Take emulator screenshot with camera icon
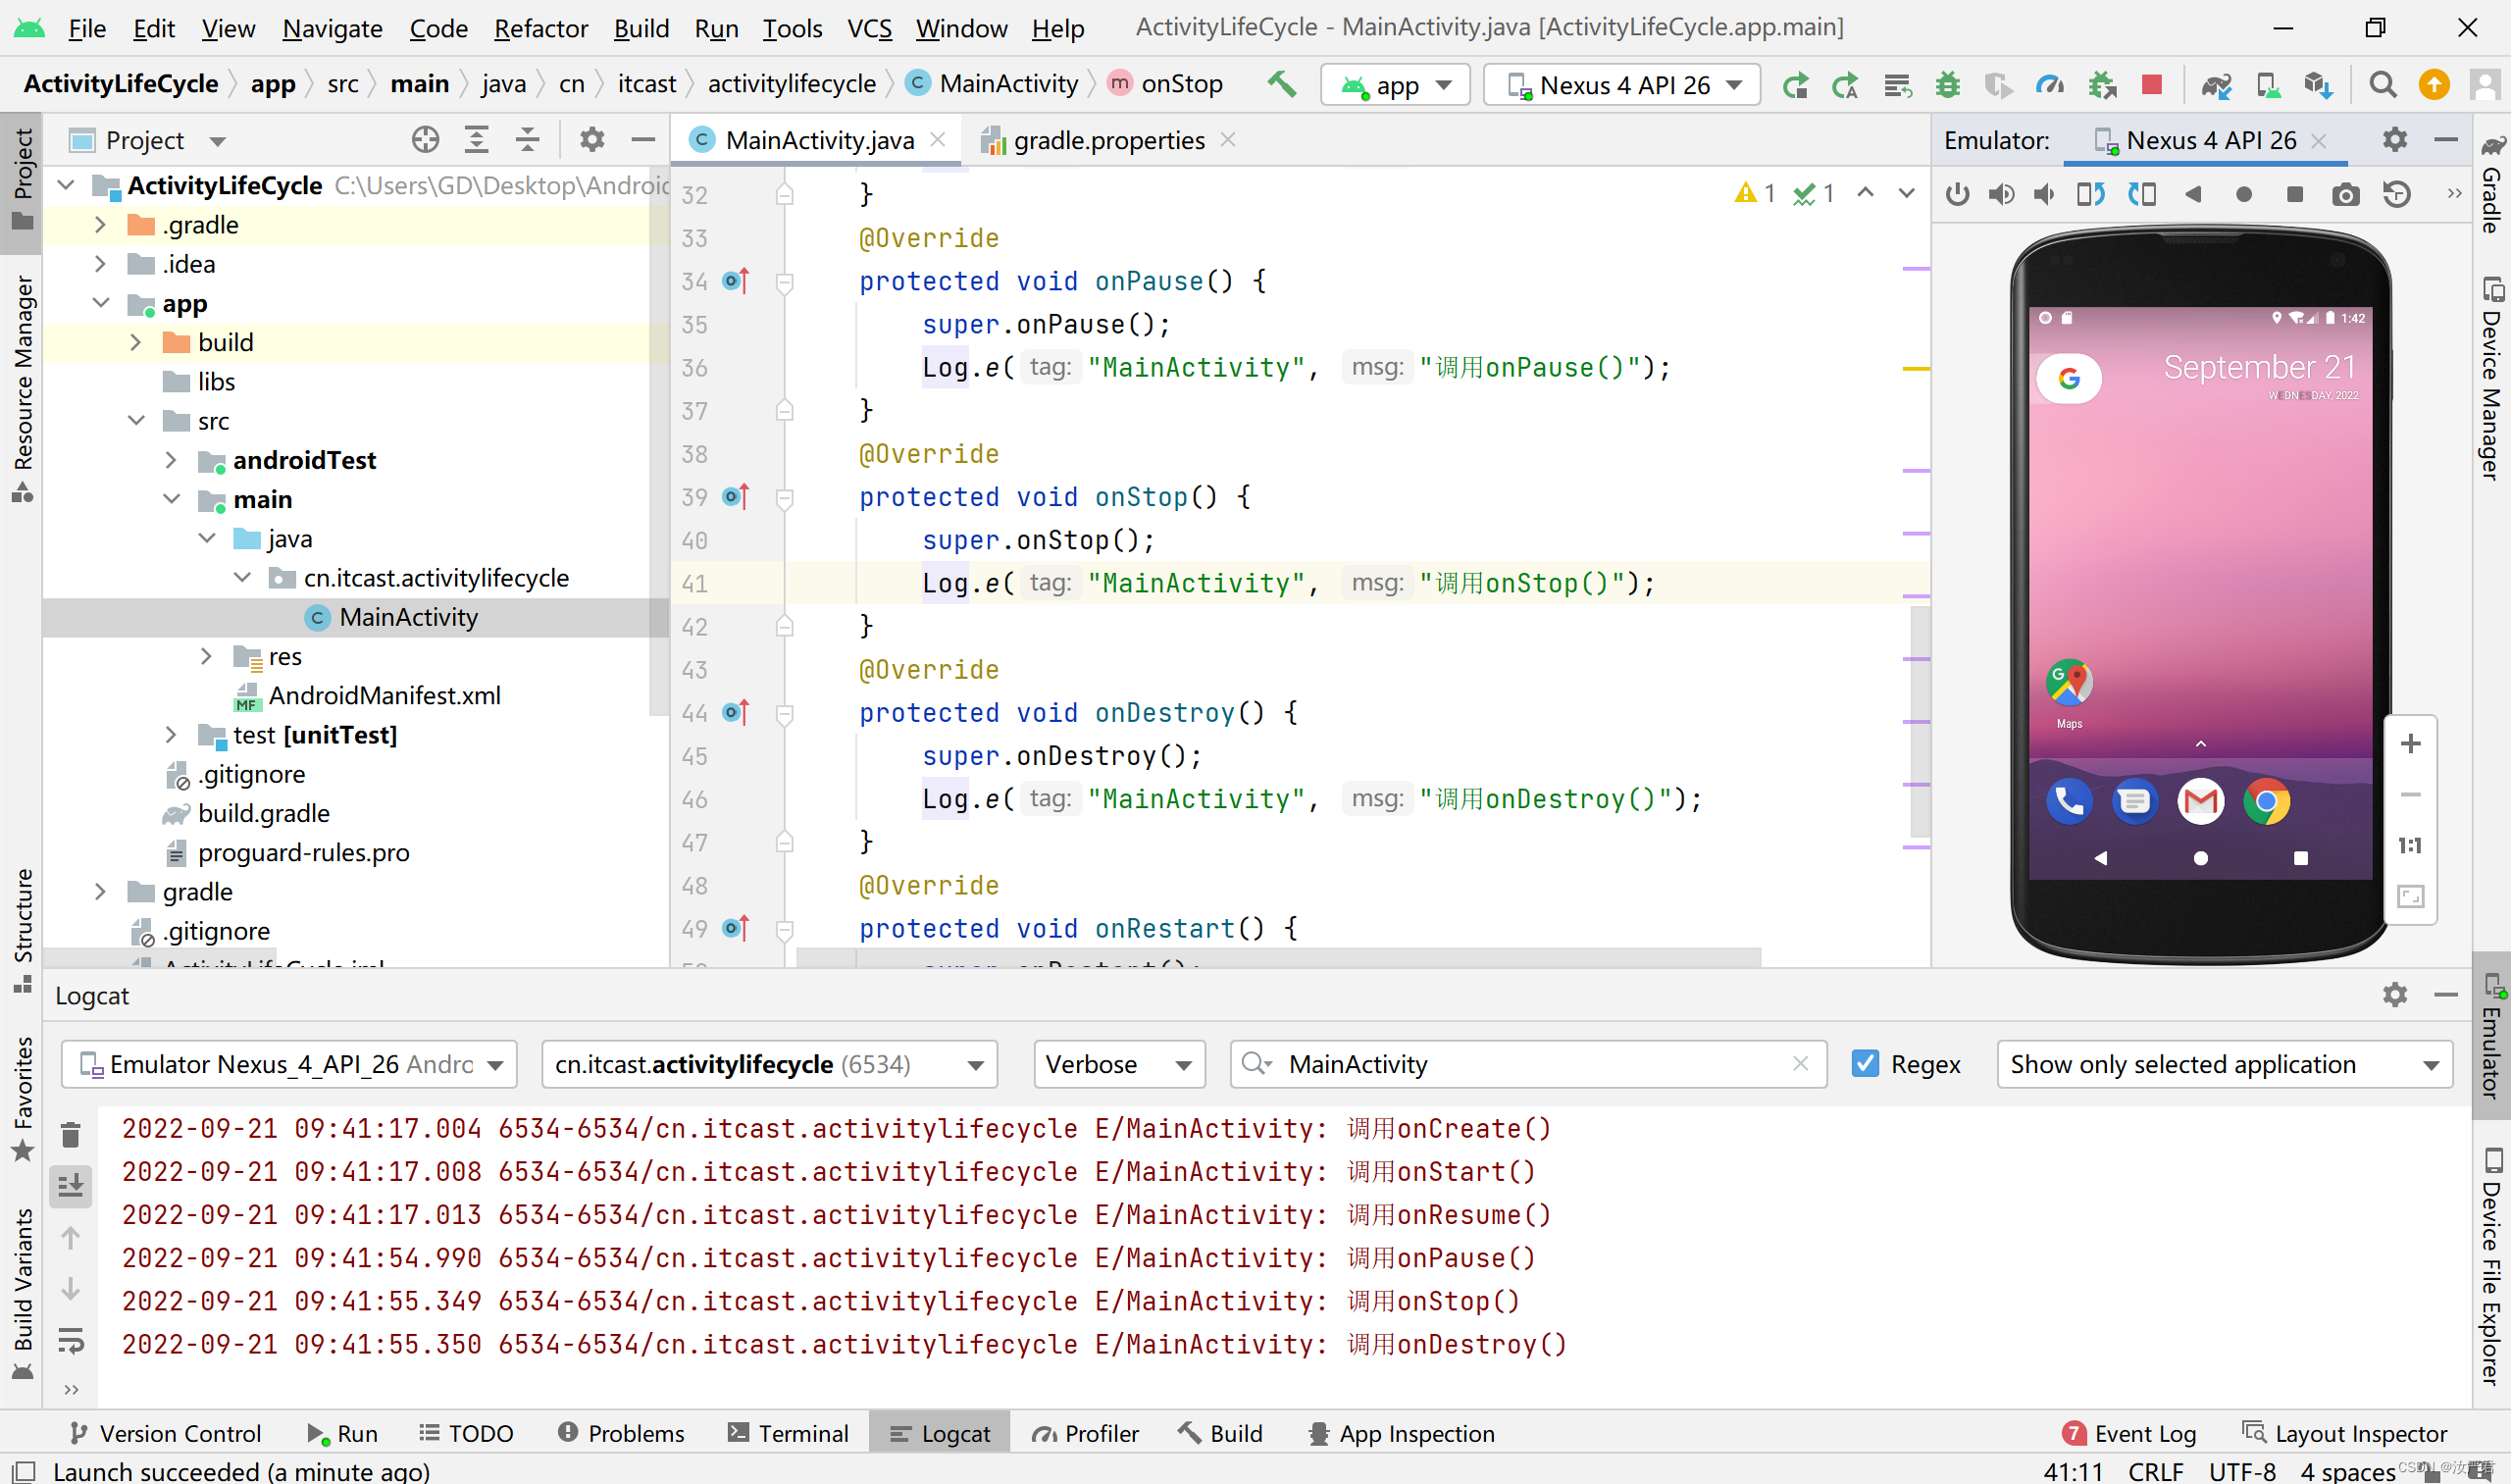The width and height of the screenshot is (2511, 1484). [2345, 194]
